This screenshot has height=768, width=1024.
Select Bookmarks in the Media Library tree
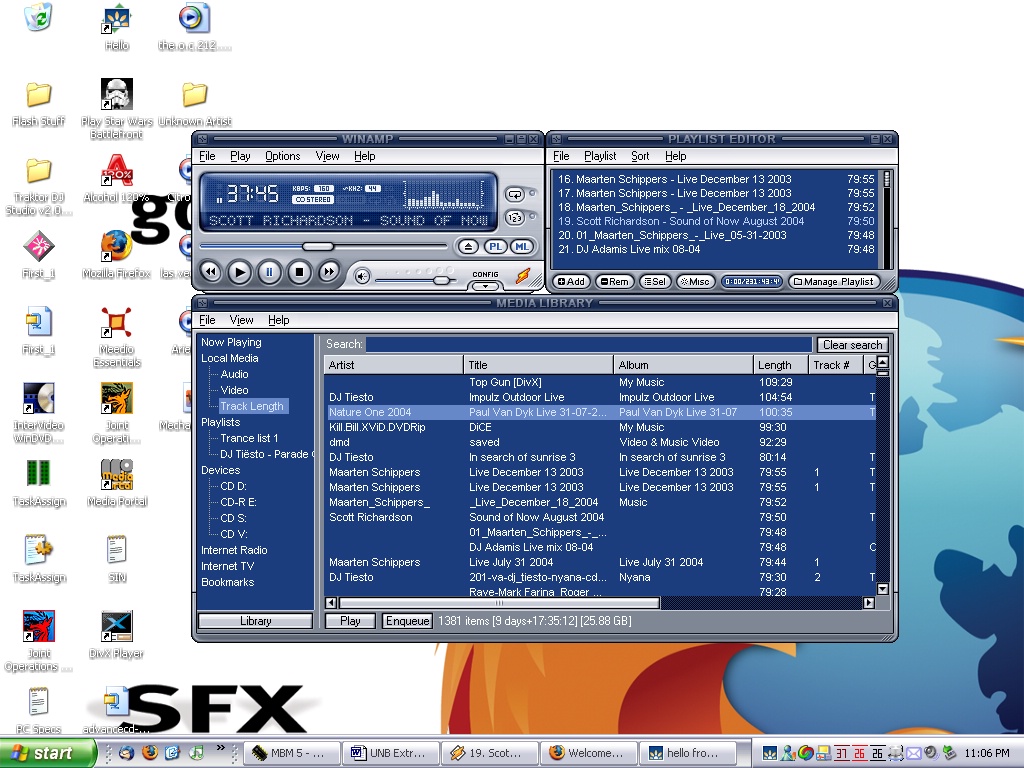point(227,583)
